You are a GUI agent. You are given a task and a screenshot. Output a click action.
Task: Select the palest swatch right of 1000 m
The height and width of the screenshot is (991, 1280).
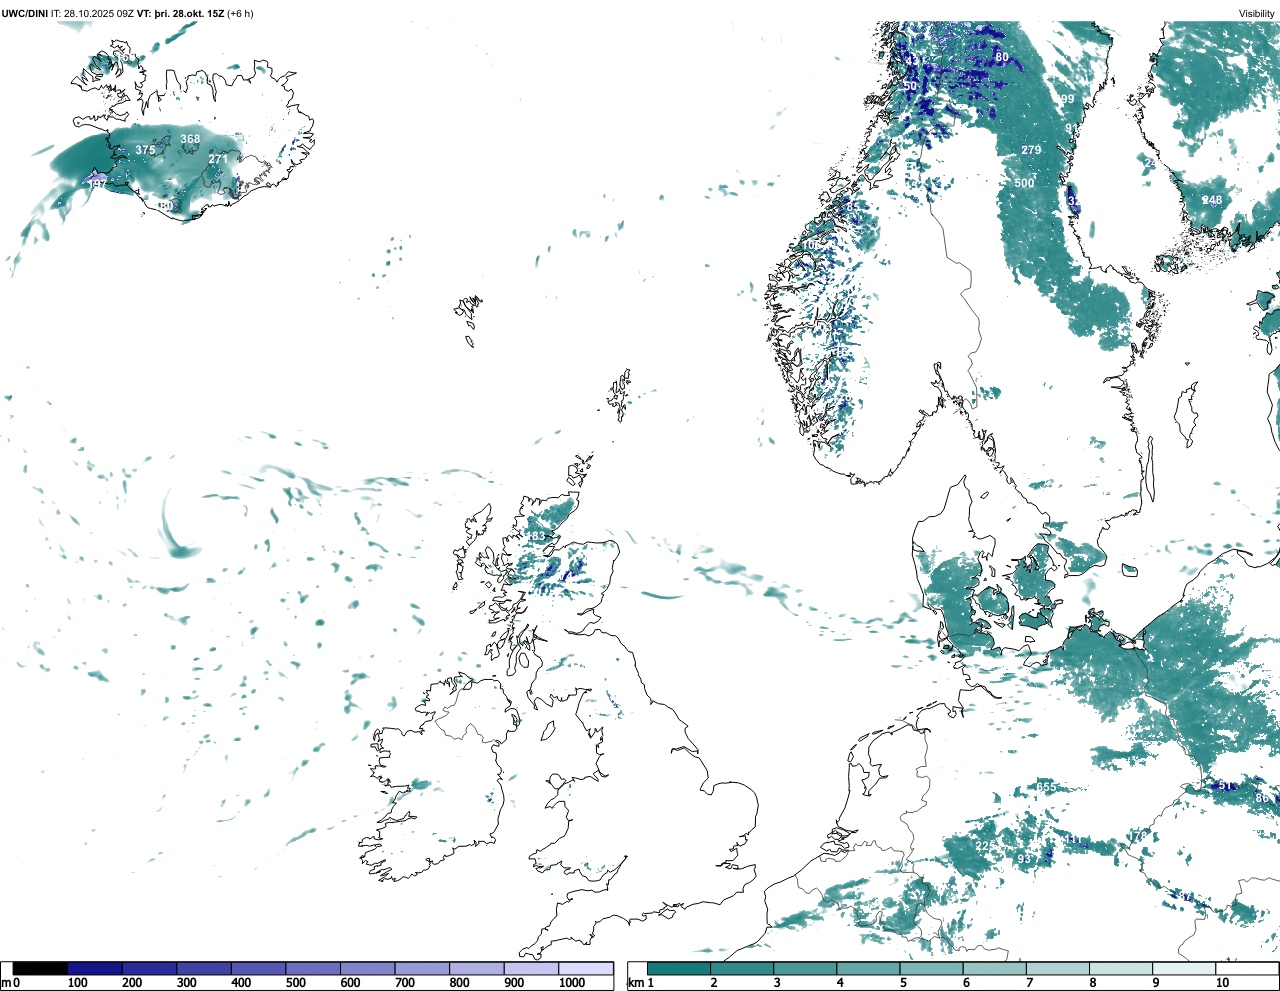586,968
